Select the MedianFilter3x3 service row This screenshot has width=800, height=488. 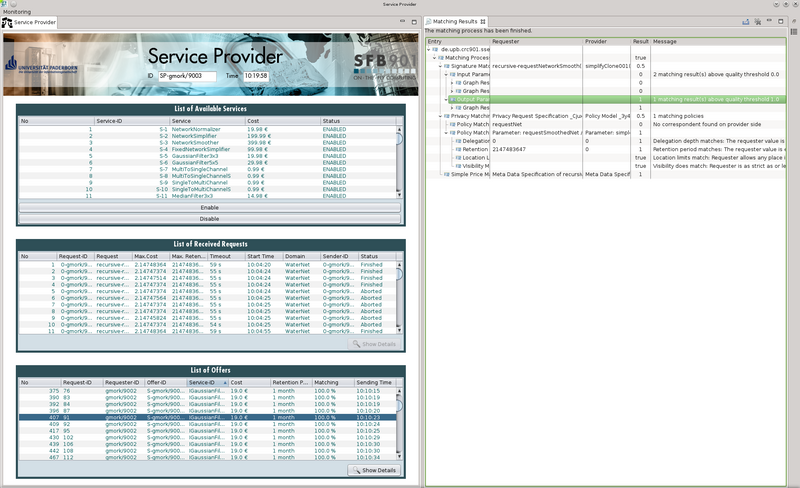tap(208, 196)
